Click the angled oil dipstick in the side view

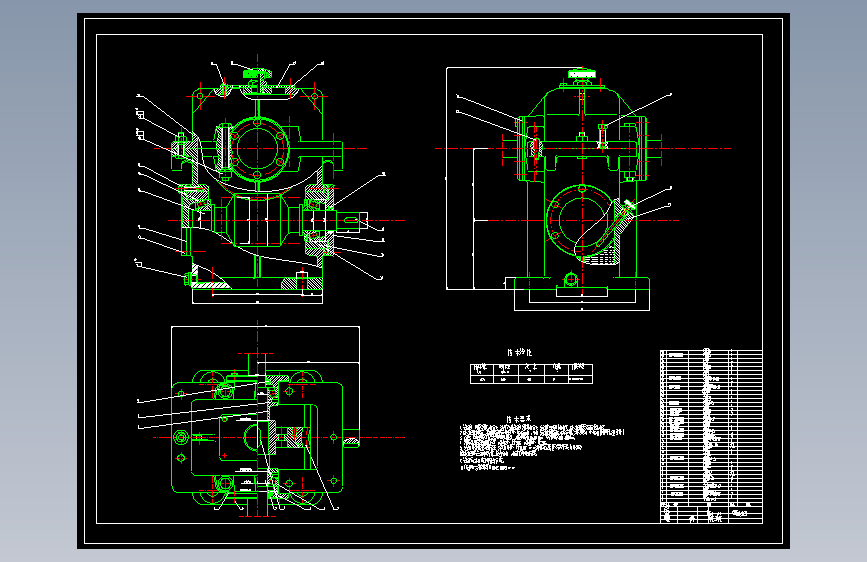tap(615, 226)
